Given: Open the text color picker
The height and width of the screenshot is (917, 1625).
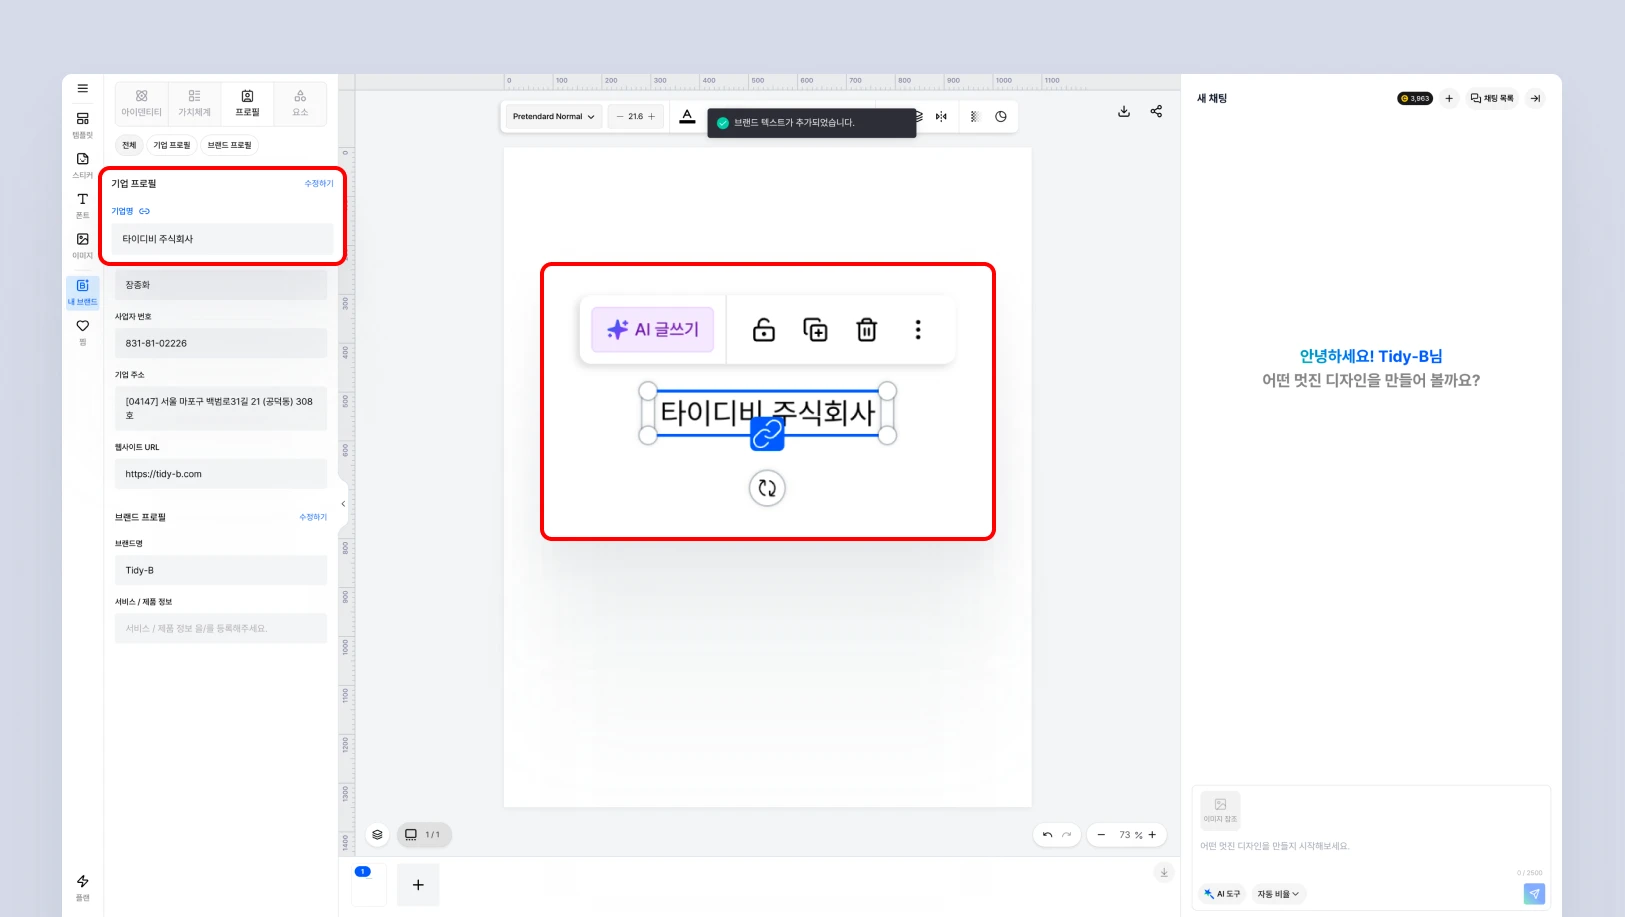Looking at the screenshot, I should 687,117.
